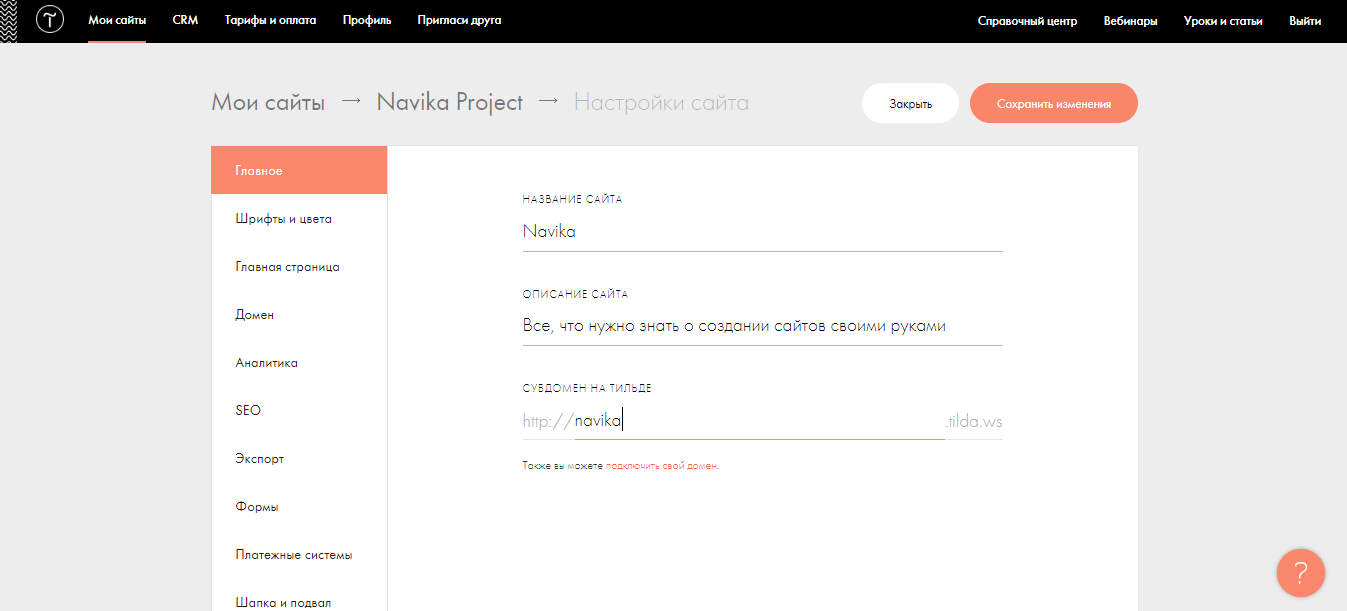Screen dimensions: 1347x611
Task: Go to Тарифы и оплата
Action: click(270, 20)
